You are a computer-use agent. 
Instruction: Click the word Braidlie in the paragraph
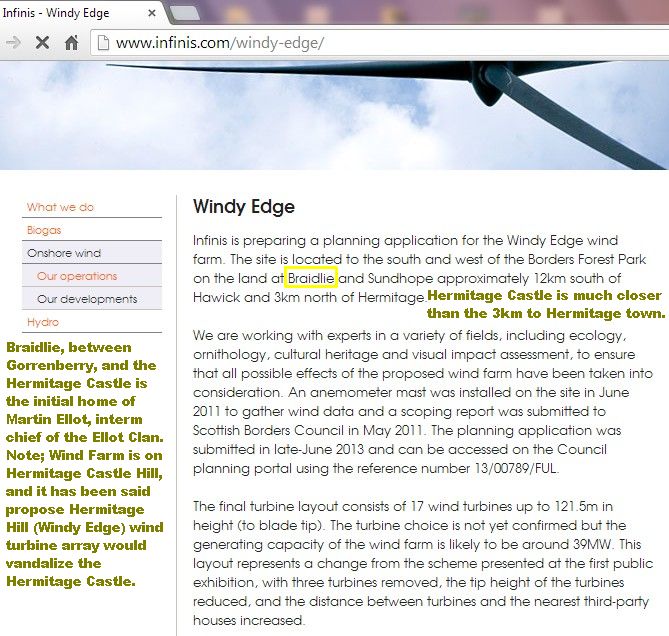311,279
